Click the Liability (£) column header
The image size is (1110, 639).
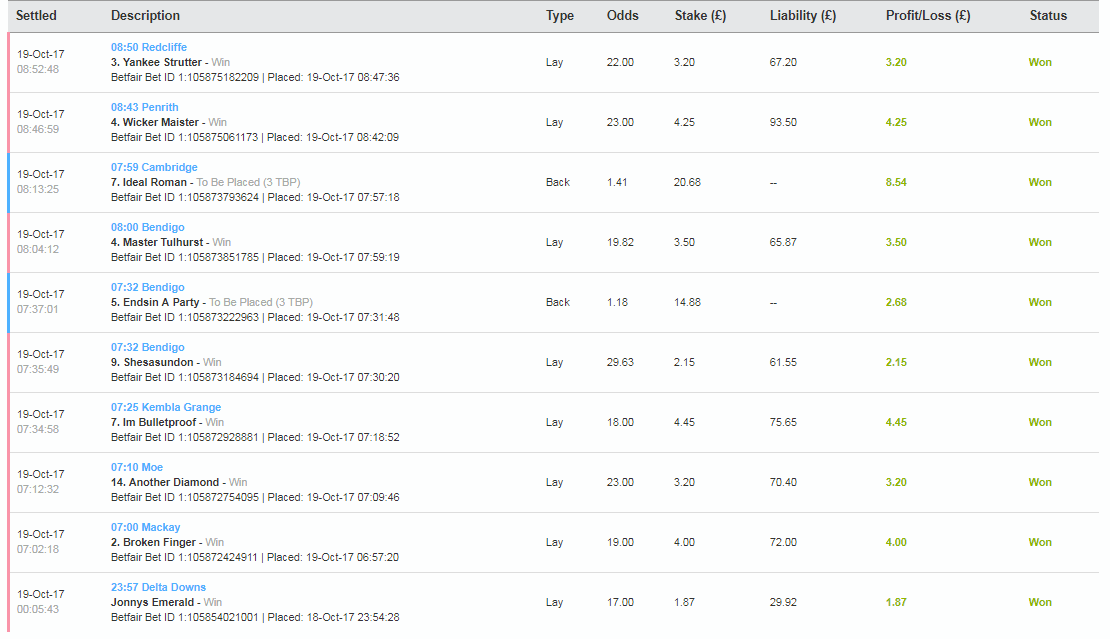803,16
